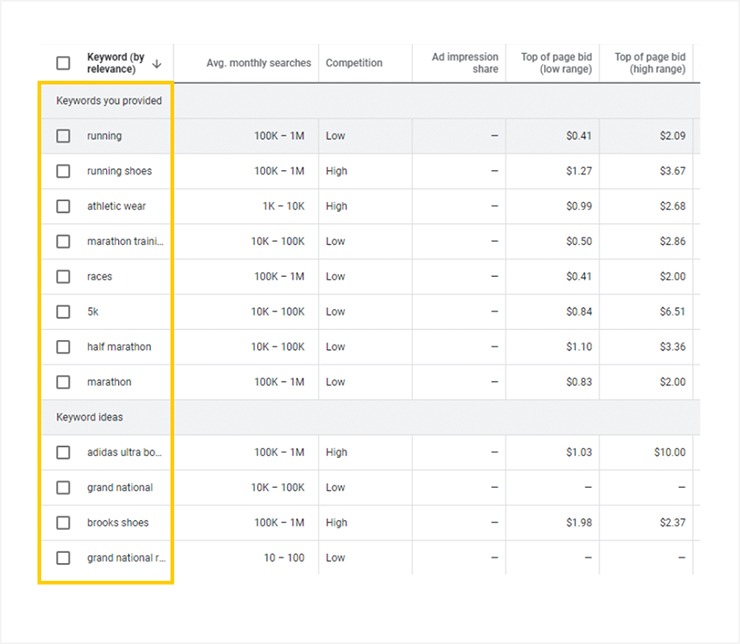Select the 'brooks shoes' checkbox
Viewport: 740px width, 644px height.
63,523
